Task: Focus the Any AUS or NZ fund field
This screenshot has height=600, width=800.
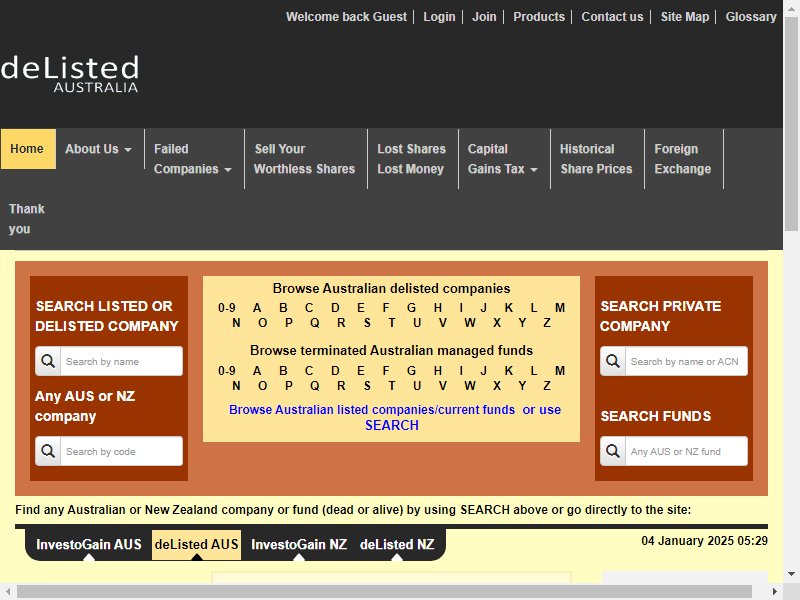Action: click(686, 451)
